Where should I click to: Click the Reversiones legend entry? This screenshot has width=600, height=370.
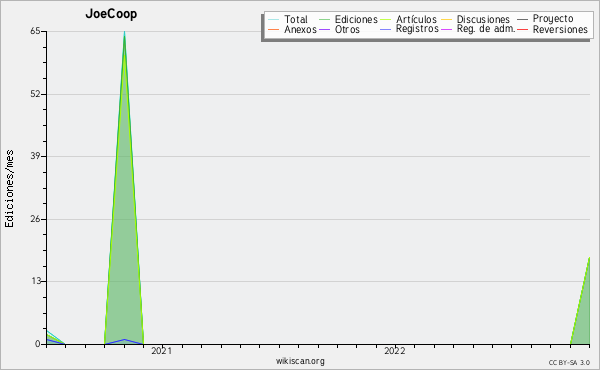pyautogui.click(x=553, y=29)
